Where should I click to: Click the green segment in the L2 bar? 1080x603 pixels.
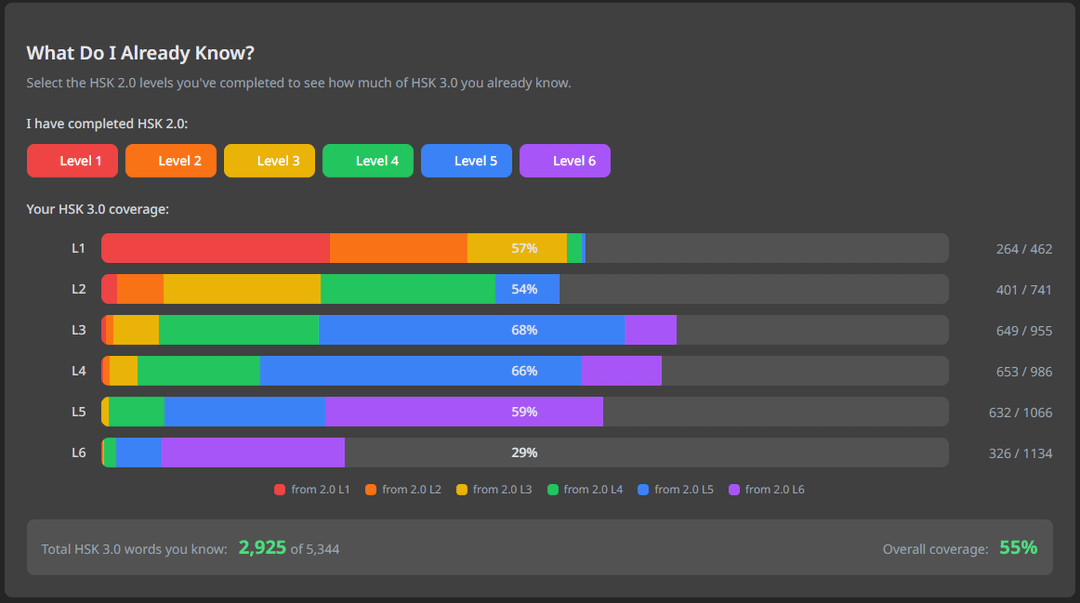click(x=407, y=289)
